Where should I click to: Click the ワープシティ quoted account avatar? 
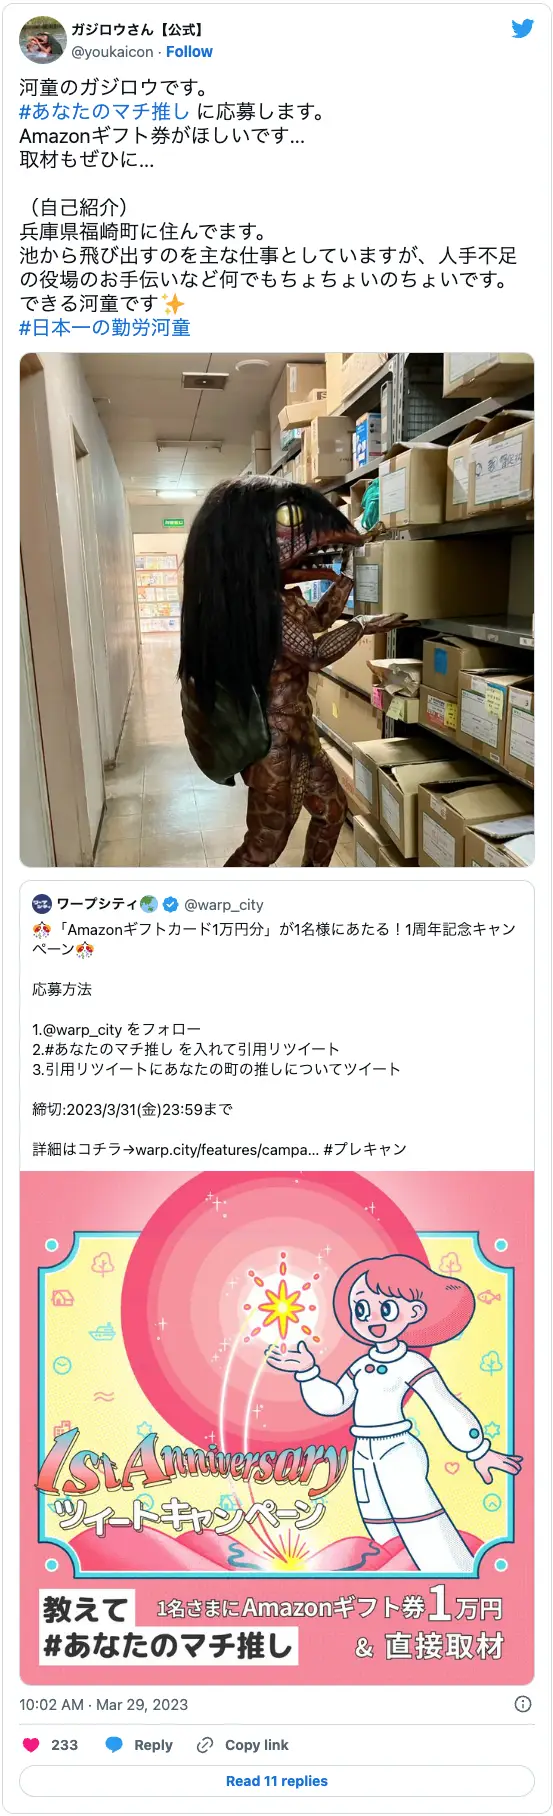click(42, 904)
